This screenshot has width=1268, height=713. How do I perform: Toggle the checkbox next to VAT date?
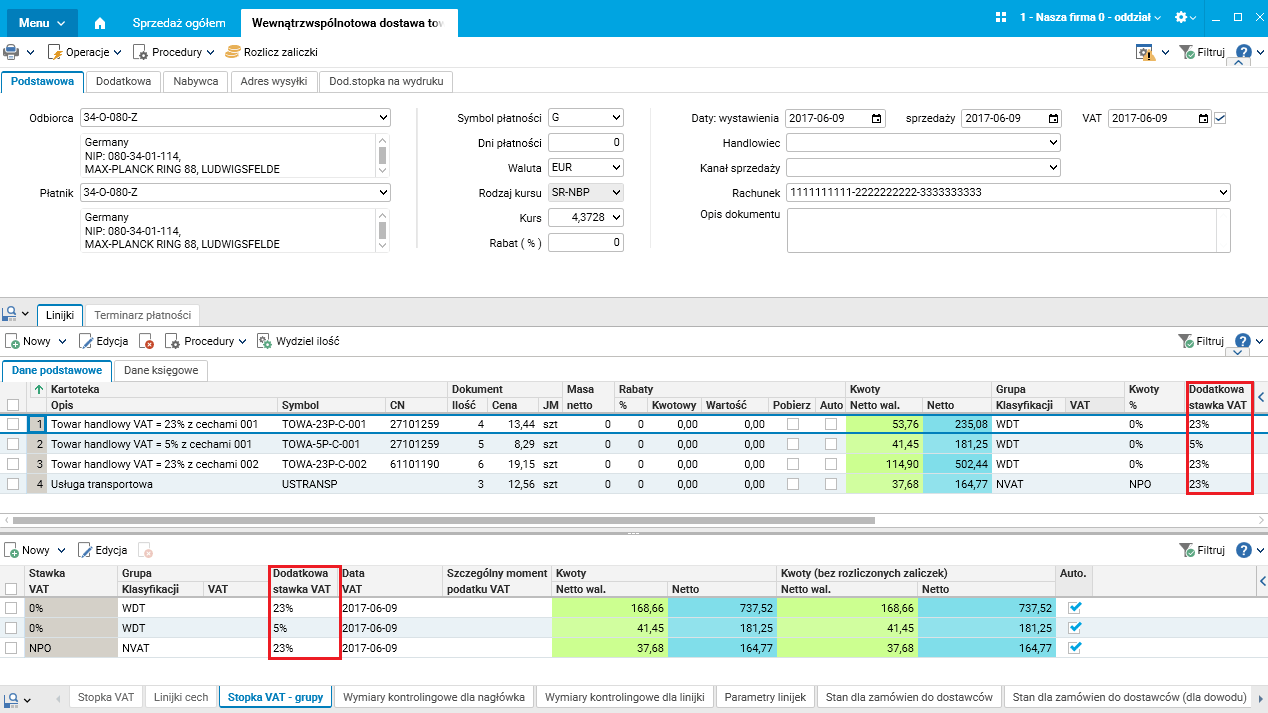(1220, 118)
